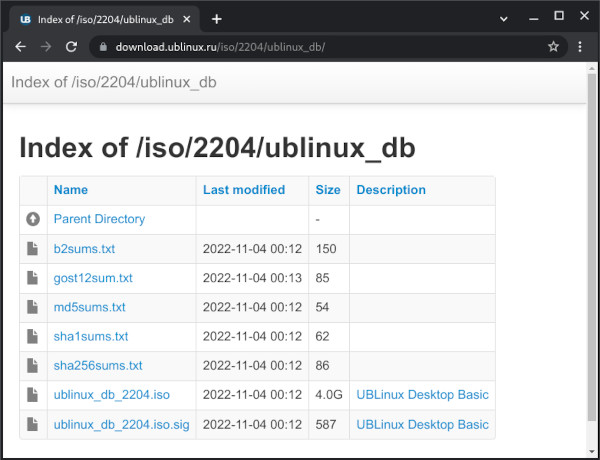Minimize the browser window
The image size is (600, 460).
534,19
